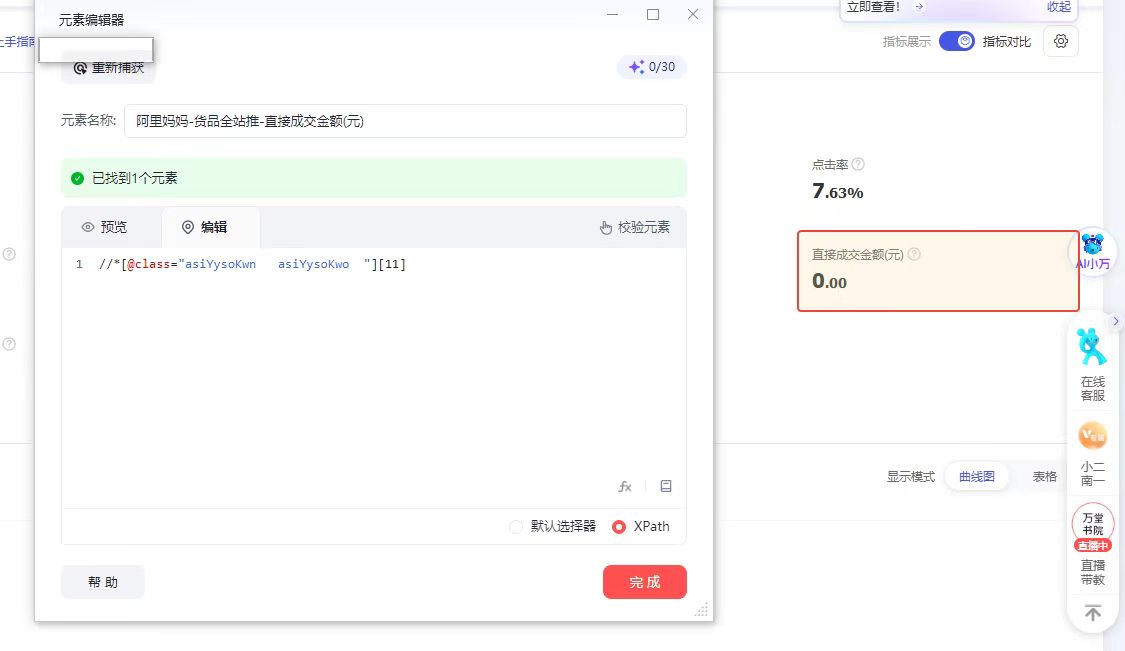Open the 小二南一 sidebar item
Viewport: 1125px width, 651px height.
[1092, 453]
